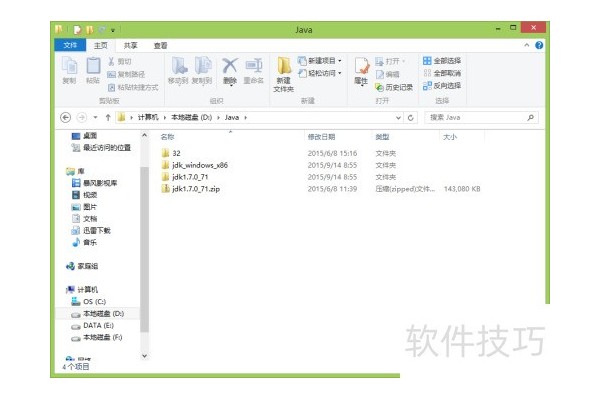Open the File (文件) tab
Viewport: 600px width, 400px height.
[x=70, y=45]
